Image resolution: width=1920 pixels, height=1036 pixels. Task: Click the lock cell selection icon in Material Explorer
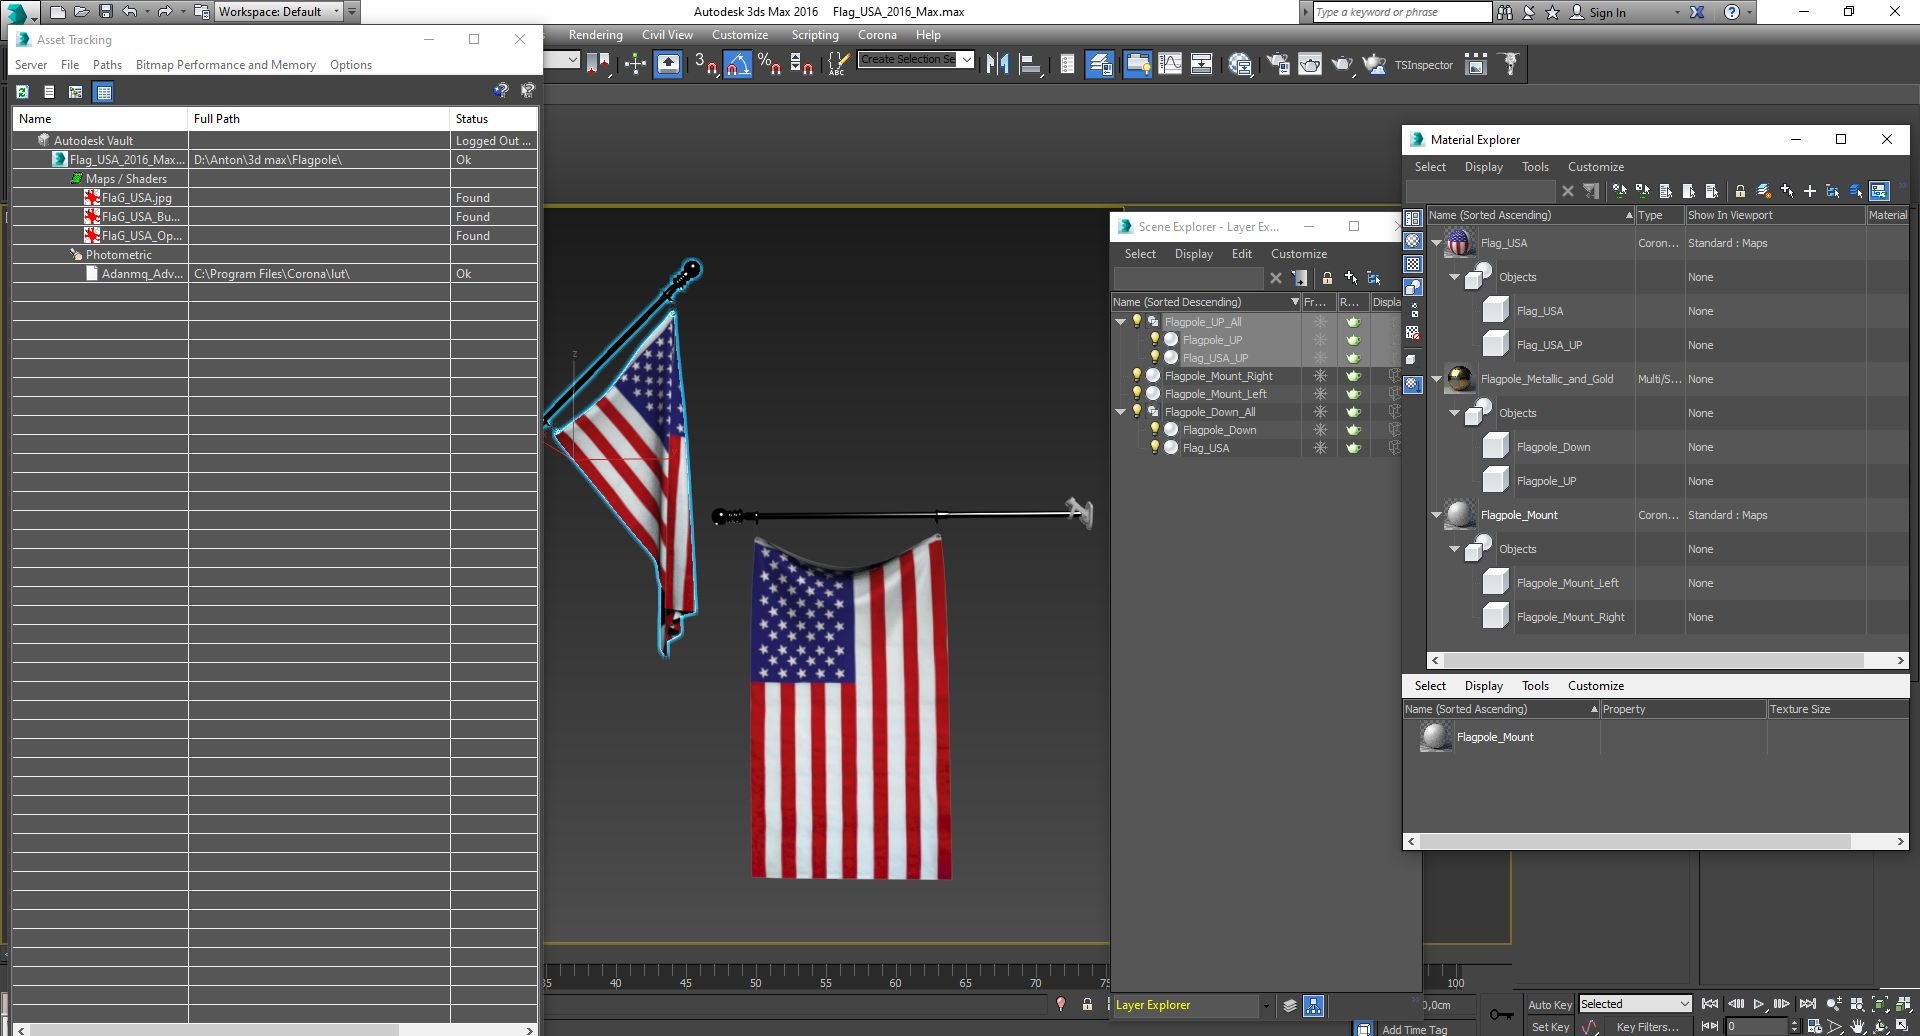1740,191
